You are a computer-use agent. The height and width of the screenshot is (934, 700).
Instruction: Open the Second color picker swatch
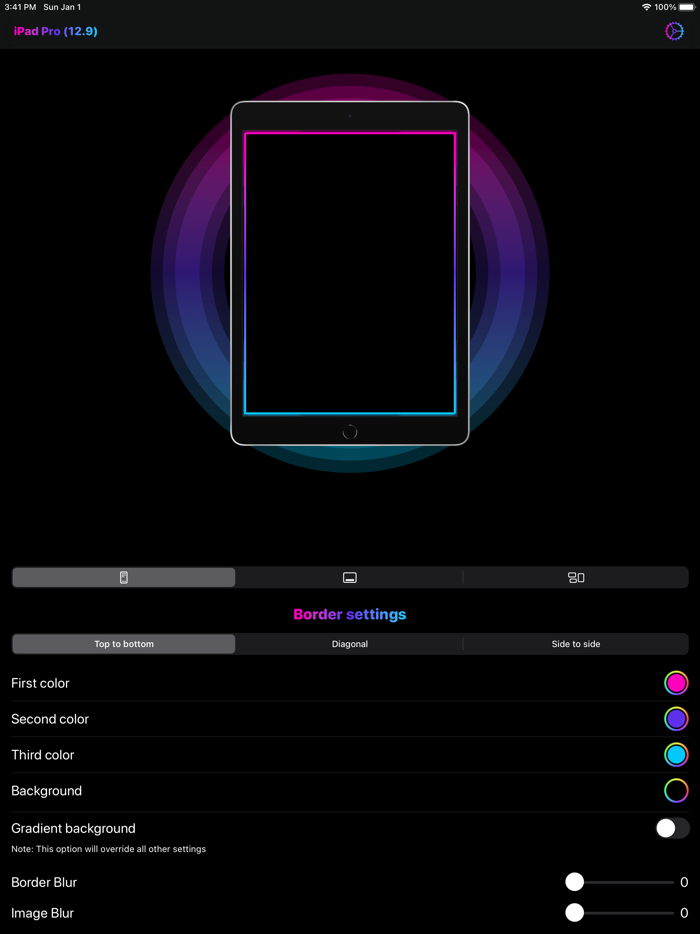[676, 719]
